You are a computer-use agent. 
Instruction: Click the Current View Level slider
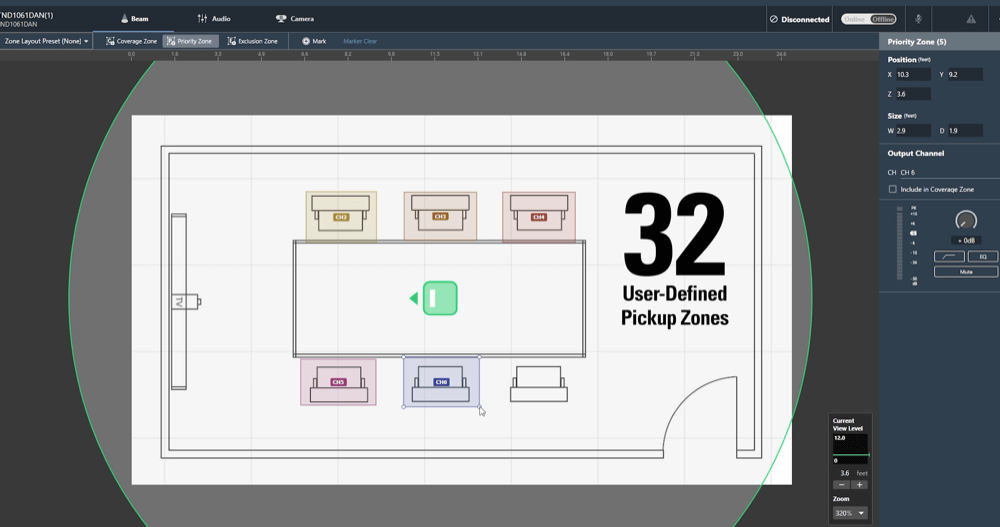point(851,455)
